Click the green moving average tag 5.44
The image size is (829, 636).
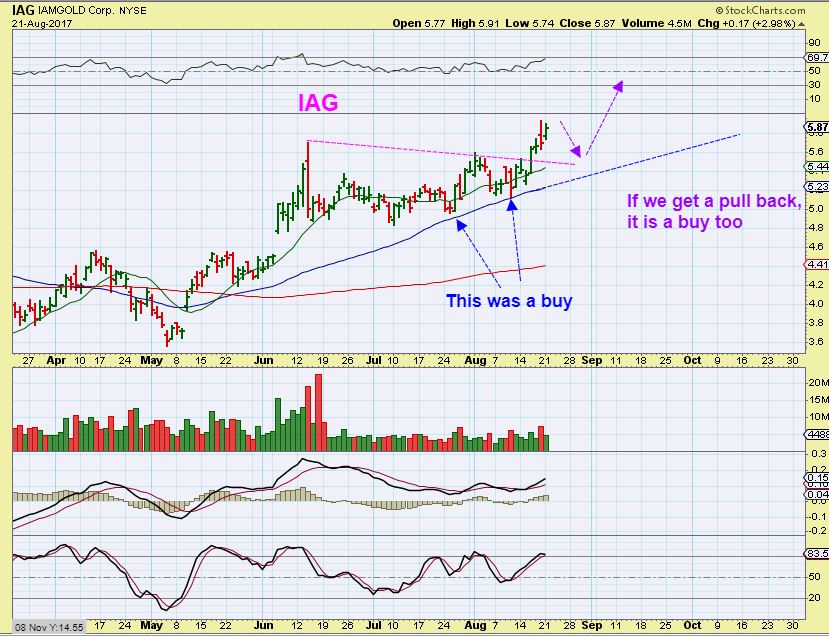817,167
